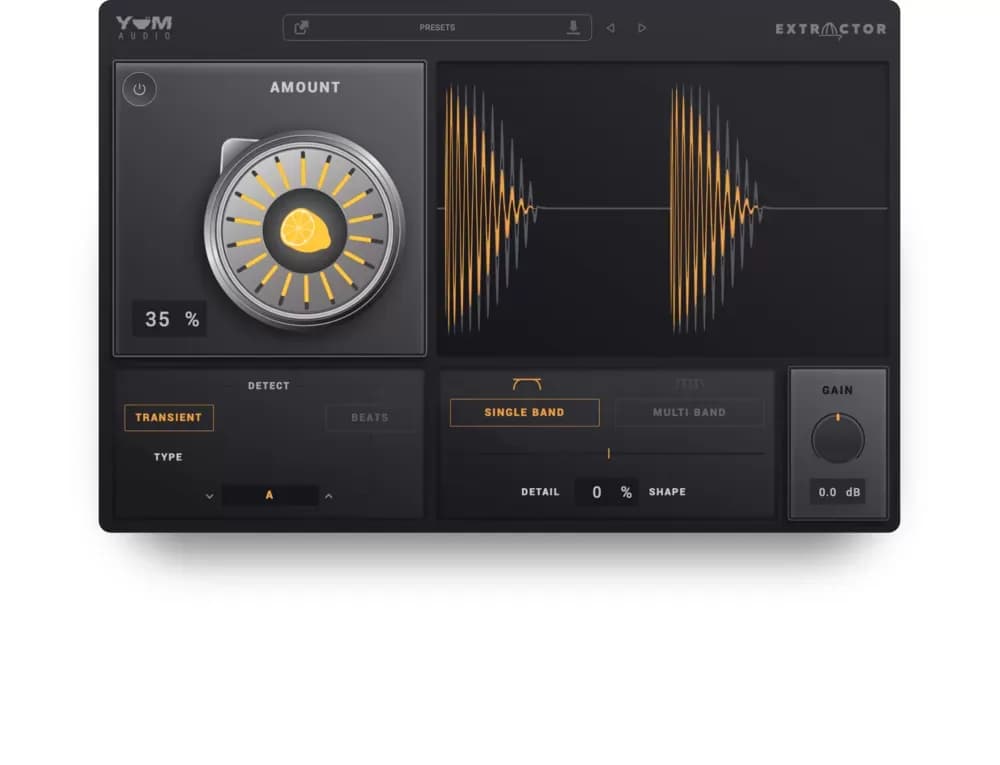This screenshot has height=765, width=1000.
Task: Go to next preset arrow
Action: [x=642, y=28]
